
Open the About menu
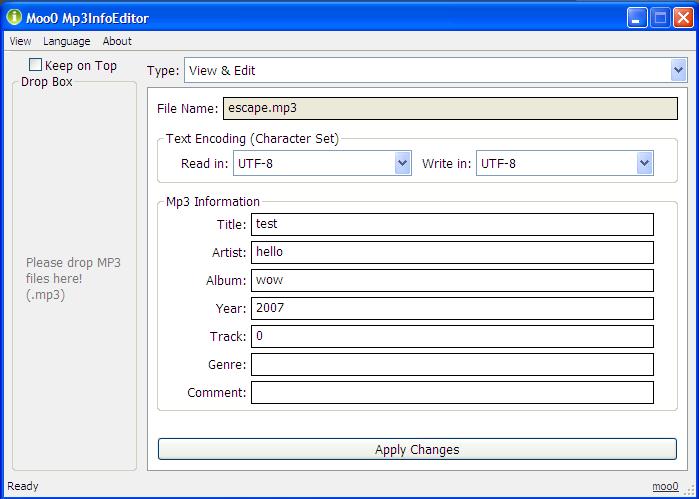tap(117, 41)
